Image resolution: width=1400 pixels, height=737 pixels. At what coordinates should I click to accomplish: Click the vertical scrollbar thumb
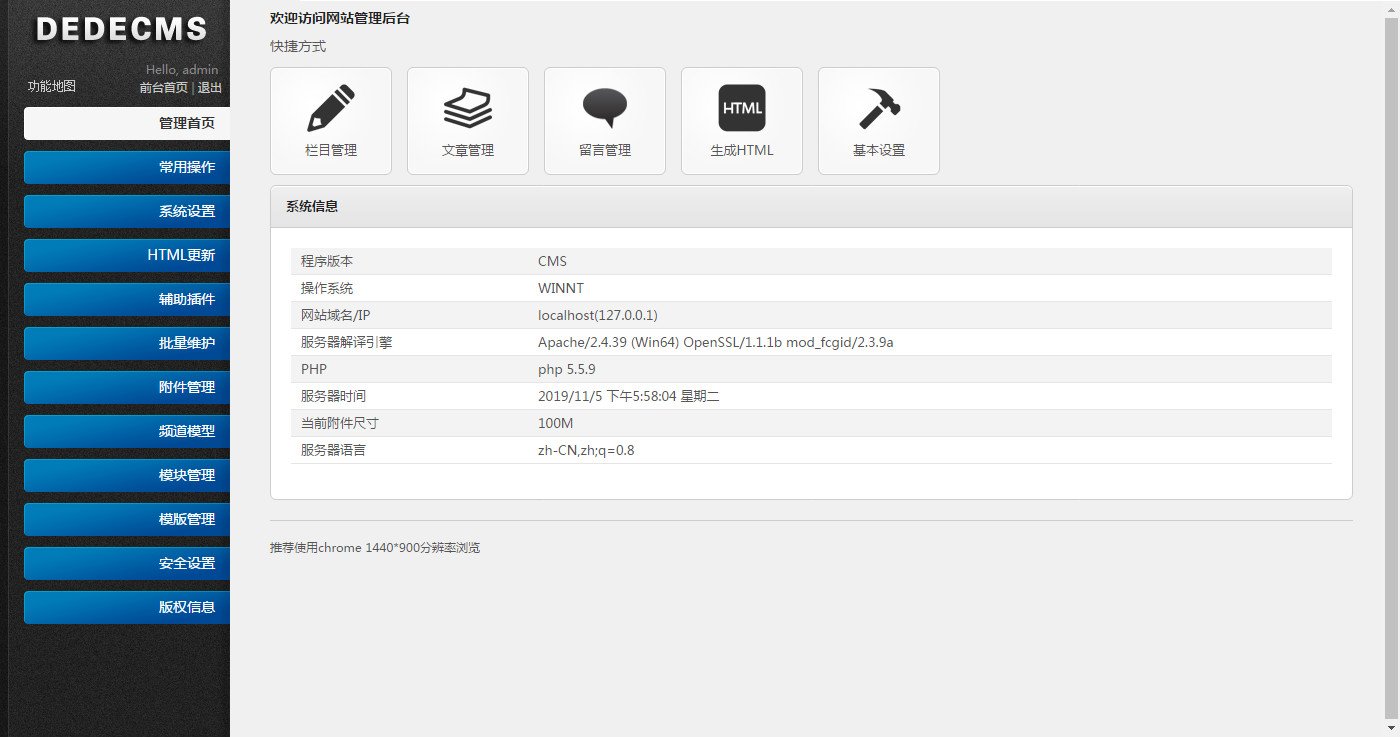point(1391,367)
